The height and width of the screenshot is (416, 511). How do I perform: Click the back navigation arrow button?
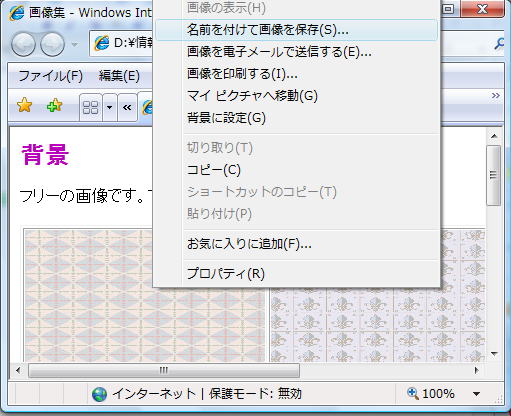pos(23,44)
